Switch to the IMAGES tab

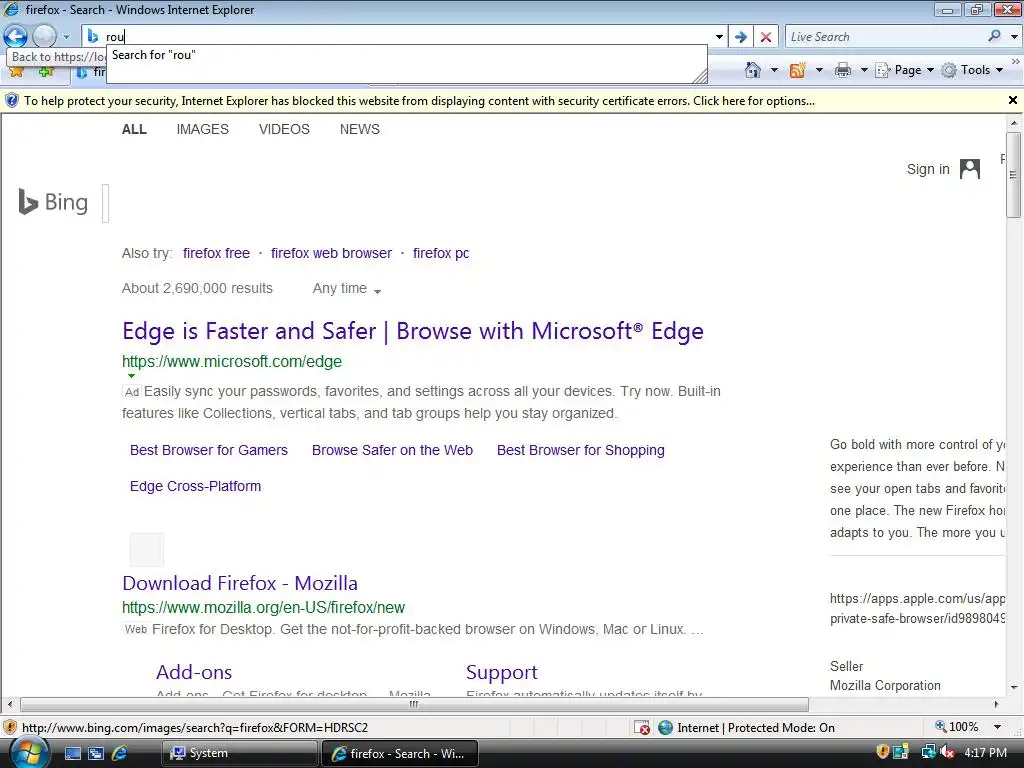202,129
